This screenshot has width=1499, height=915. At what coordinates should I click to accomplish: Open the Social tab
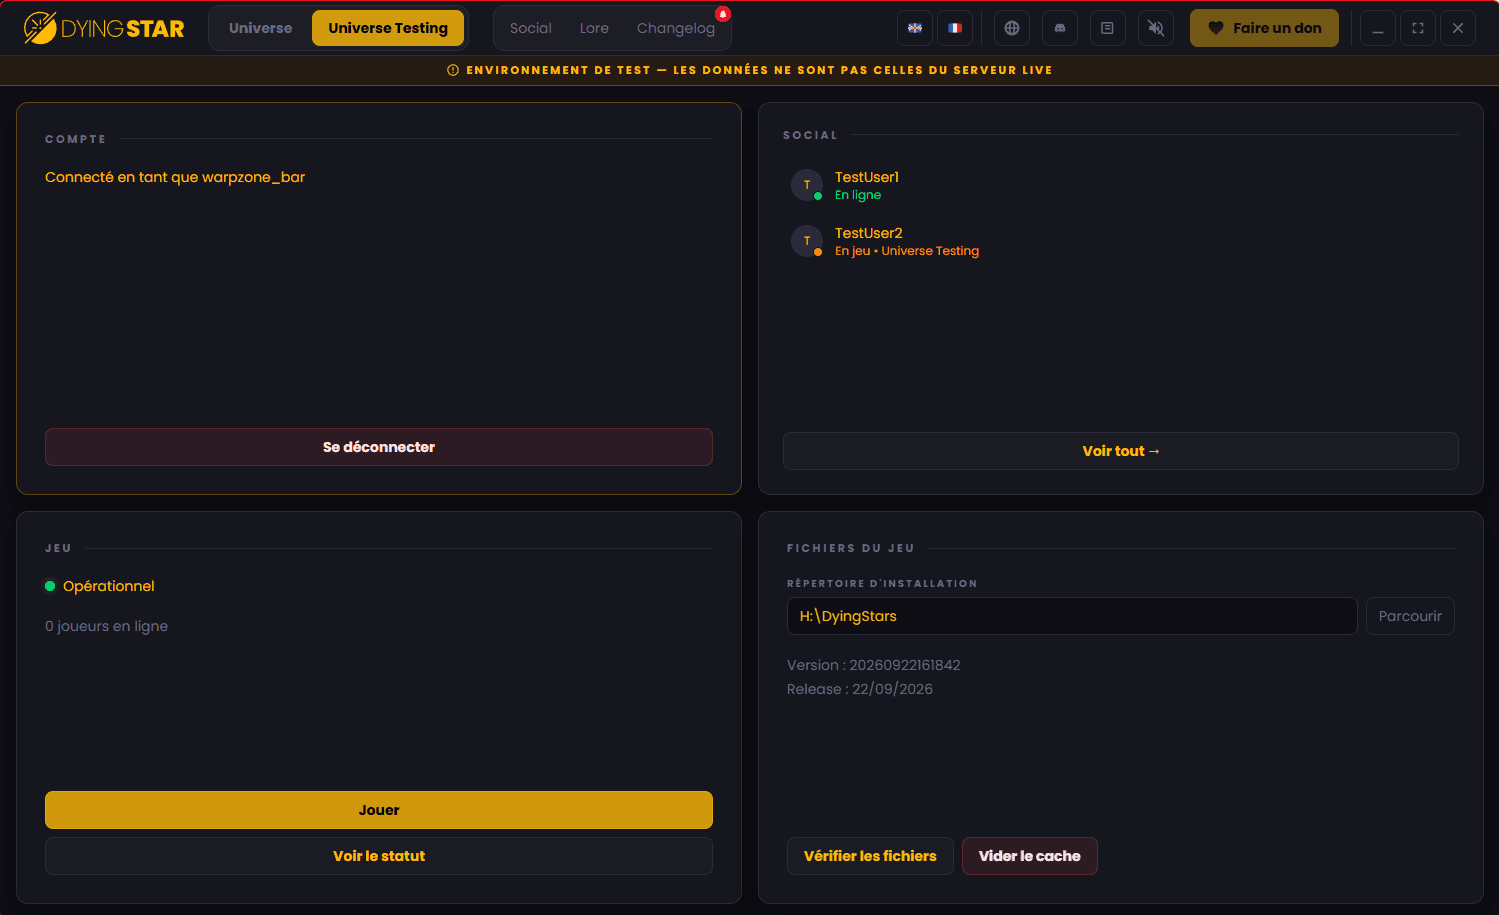point(531,28)
